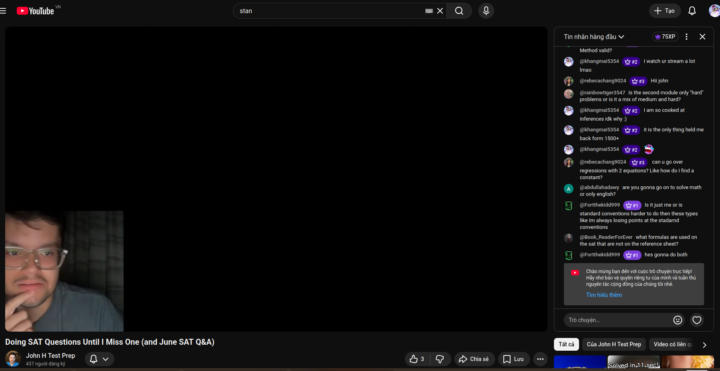The width and height of the screenshot is (720, 371).
Task: Click the emoji in the @khangmai5354 message
Action: click(x=648, y=149)
